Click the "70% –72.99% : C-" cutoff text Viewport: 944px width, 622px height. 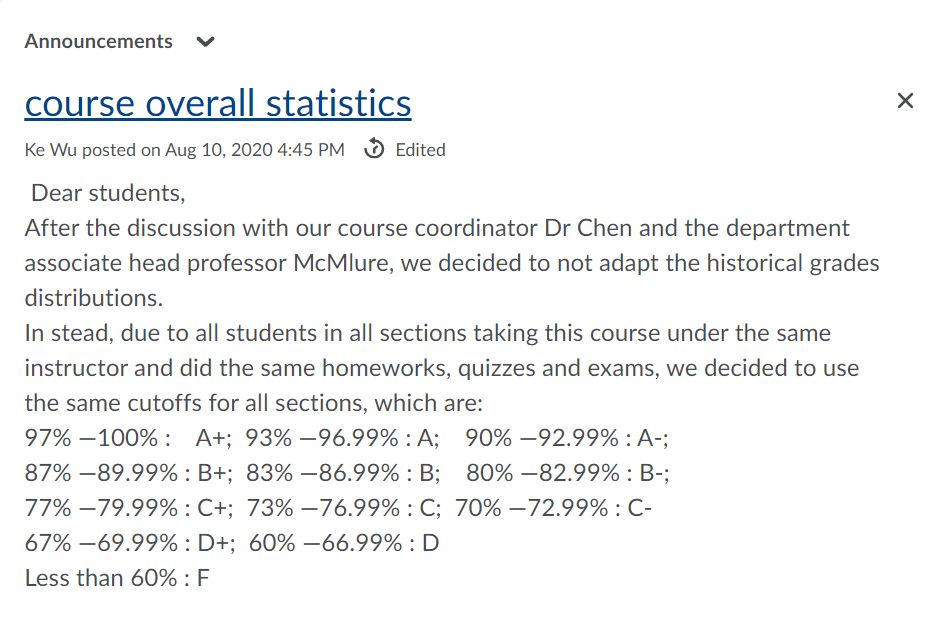point(553,508)
